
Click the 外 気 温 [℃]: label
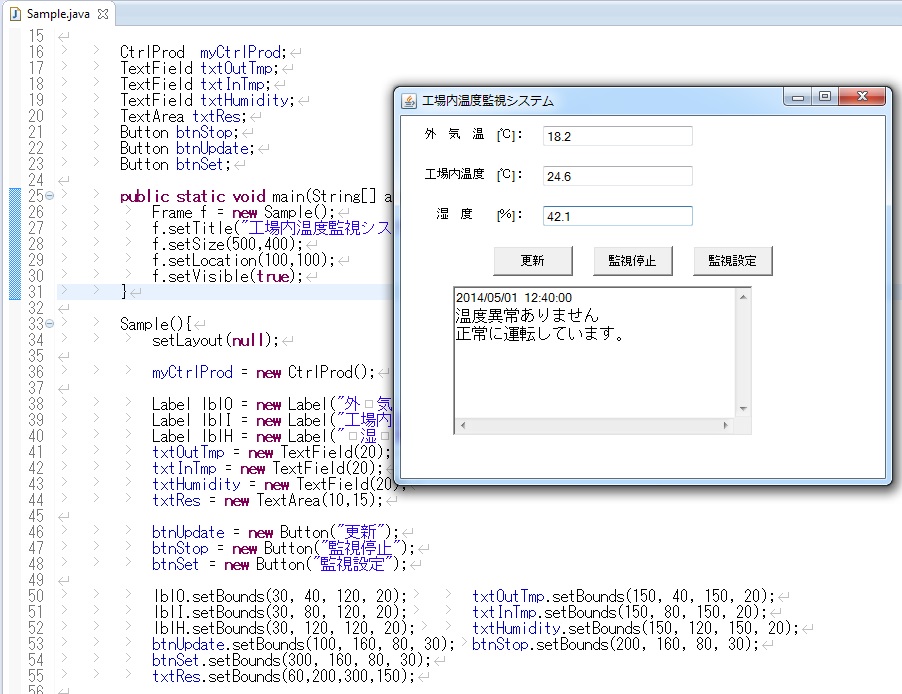pyautogui.click(x=473, y=135)
